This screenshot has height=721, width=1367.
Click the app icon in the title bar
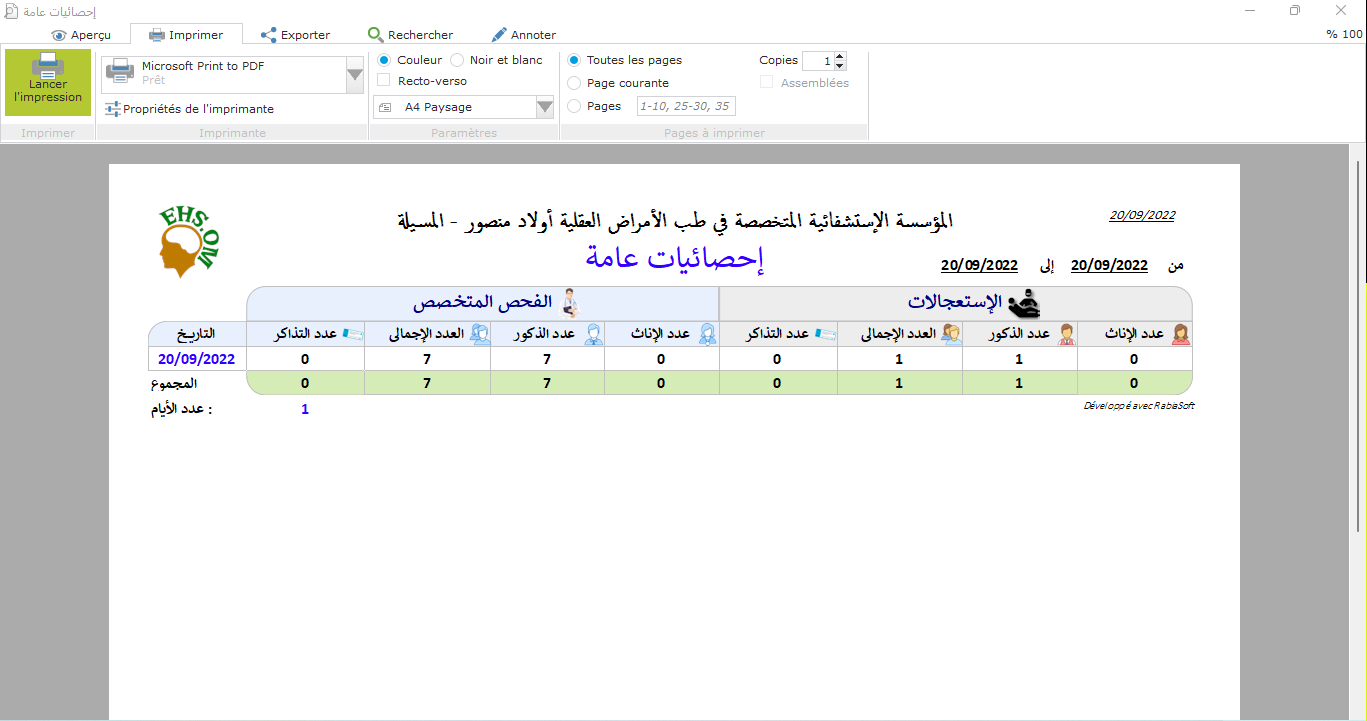tap(11, 11)
